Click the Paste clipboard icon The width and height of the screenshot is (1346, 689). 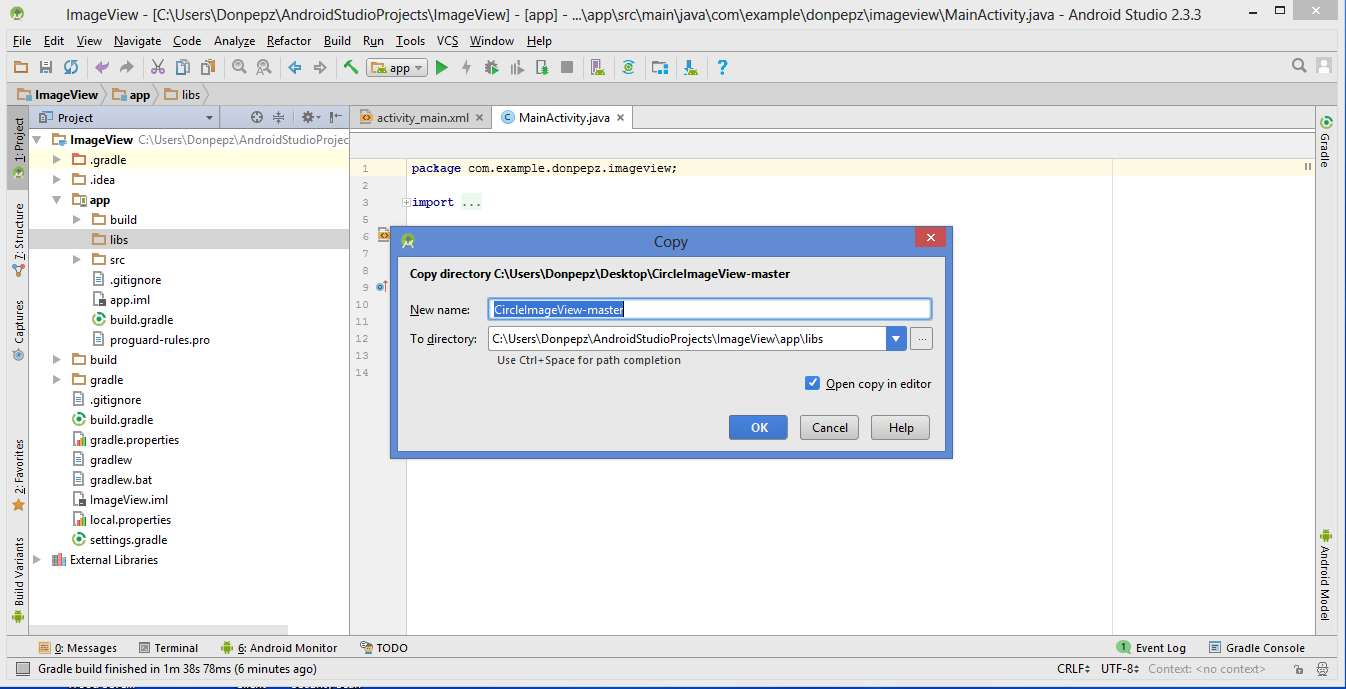(208, 67)
